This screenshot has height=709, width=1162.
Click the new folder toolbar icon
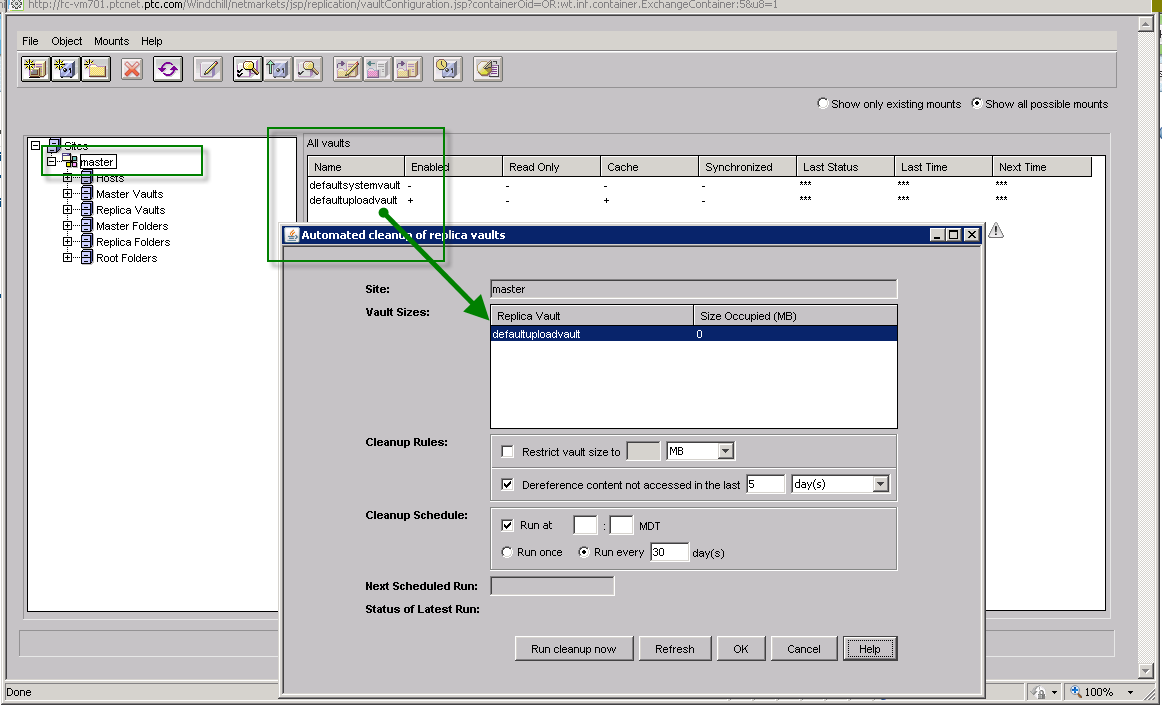pyautogui.click(x=95, y=69)
